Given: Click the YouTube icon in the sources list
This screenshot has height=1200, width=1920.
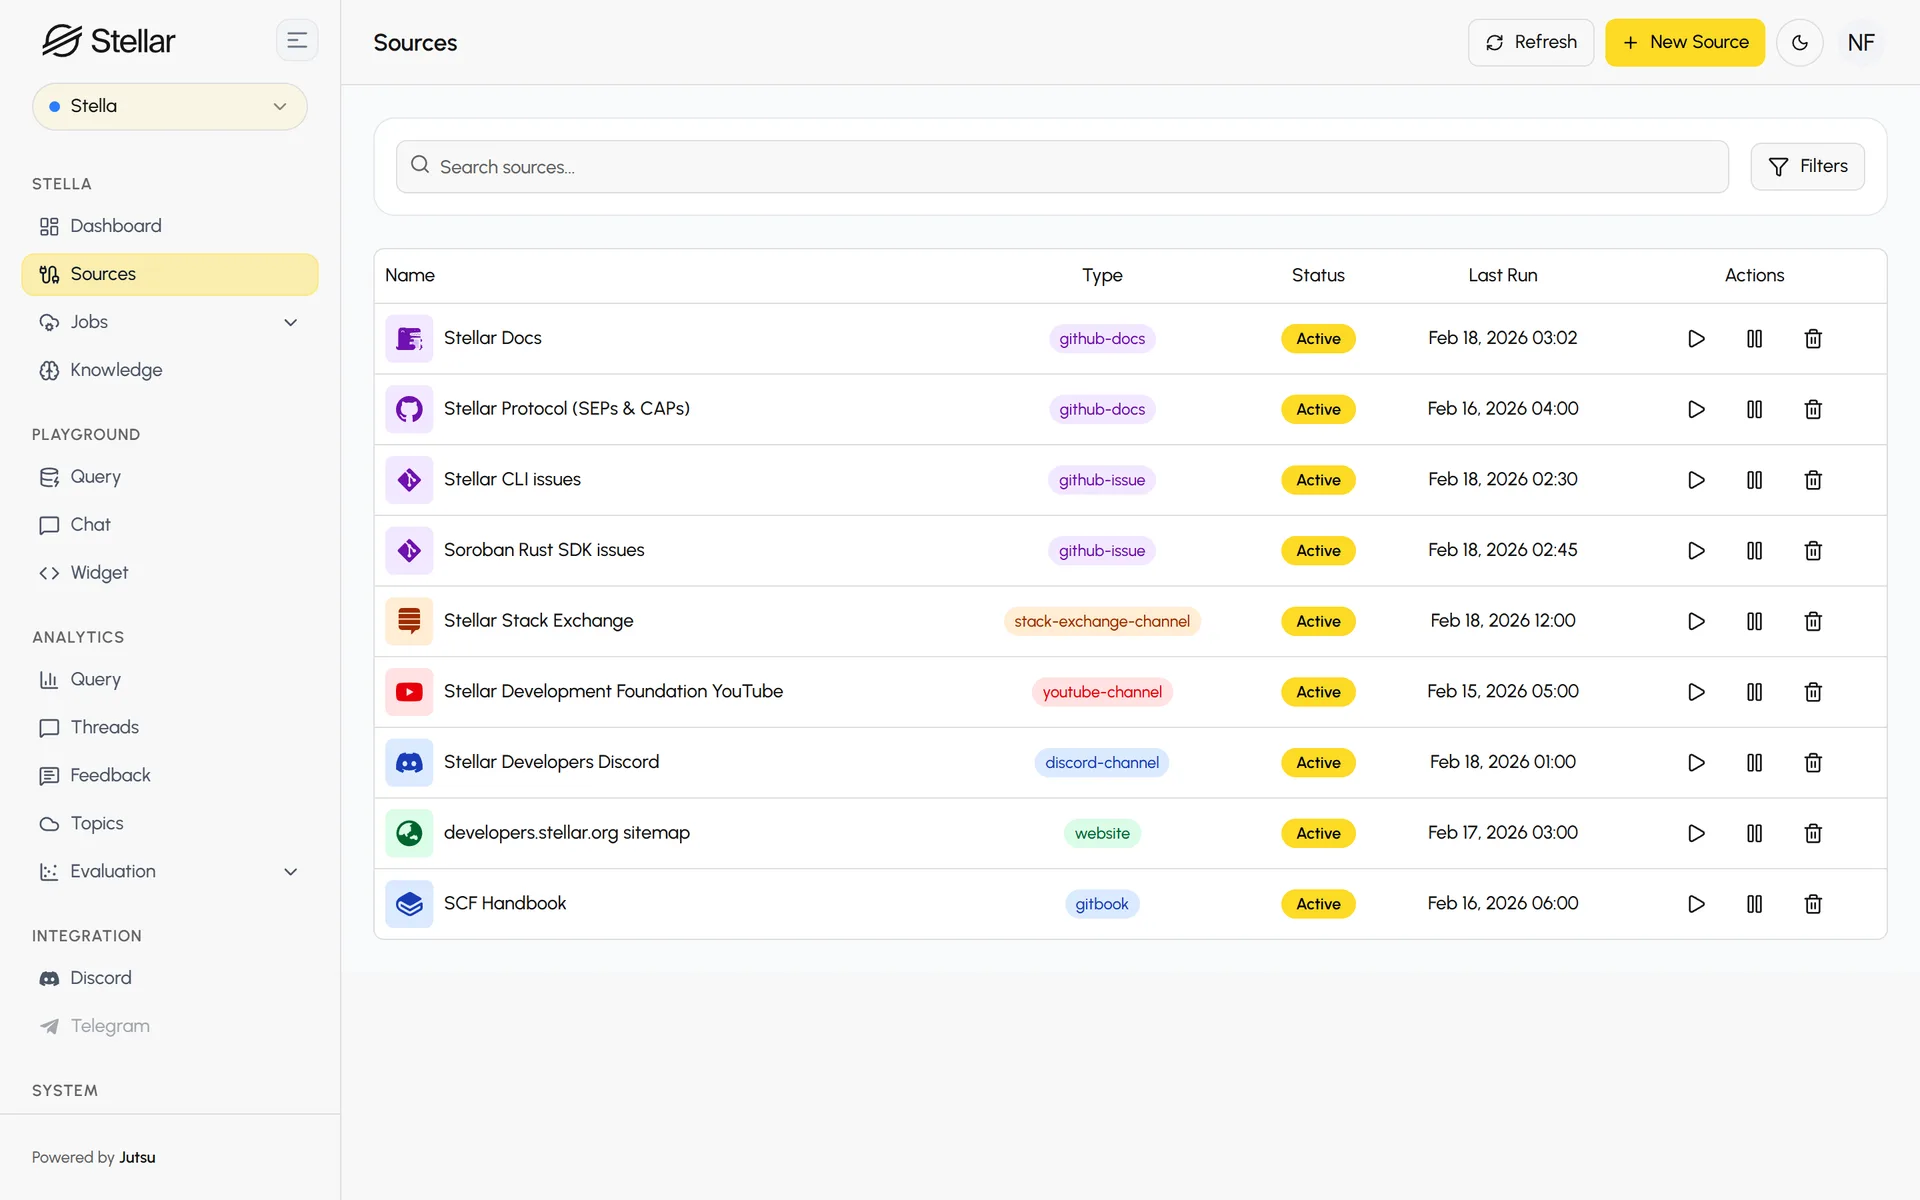Looking at the screenshot, I should coord(409,692).
